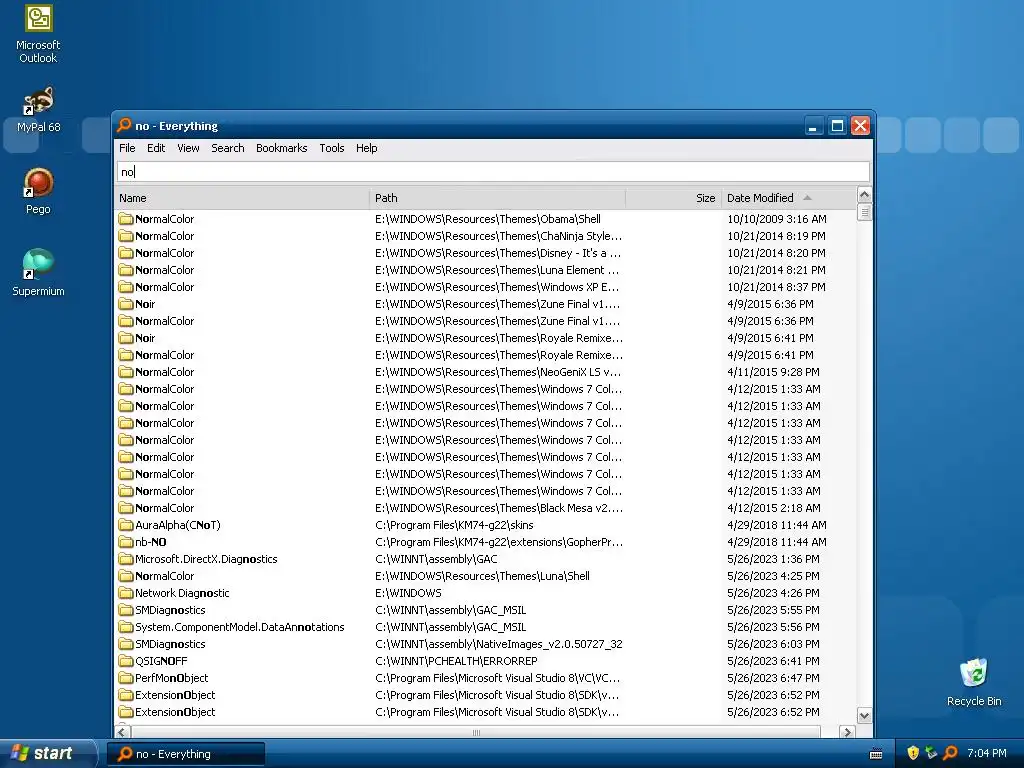Select NormalColor in NeoGeniX LS path
Screen dimensions: 1024x768
(x=164, y=372)
